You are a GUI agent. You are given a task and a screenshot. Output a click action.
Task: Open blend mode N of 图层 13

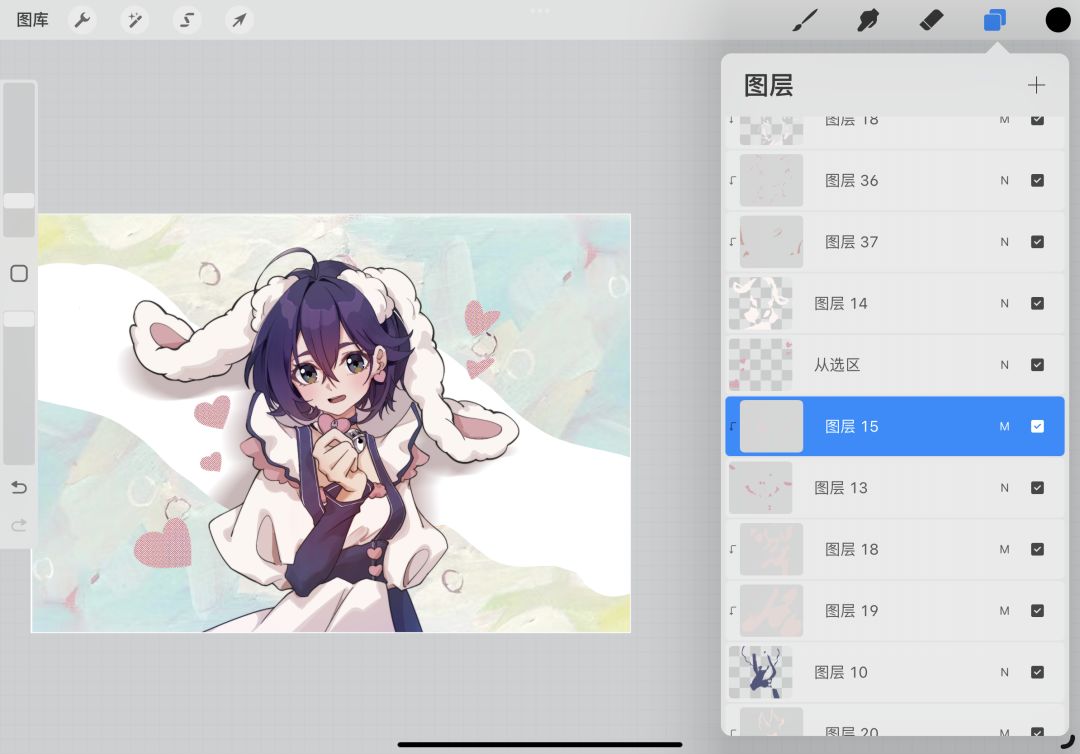pos(1004,488)
